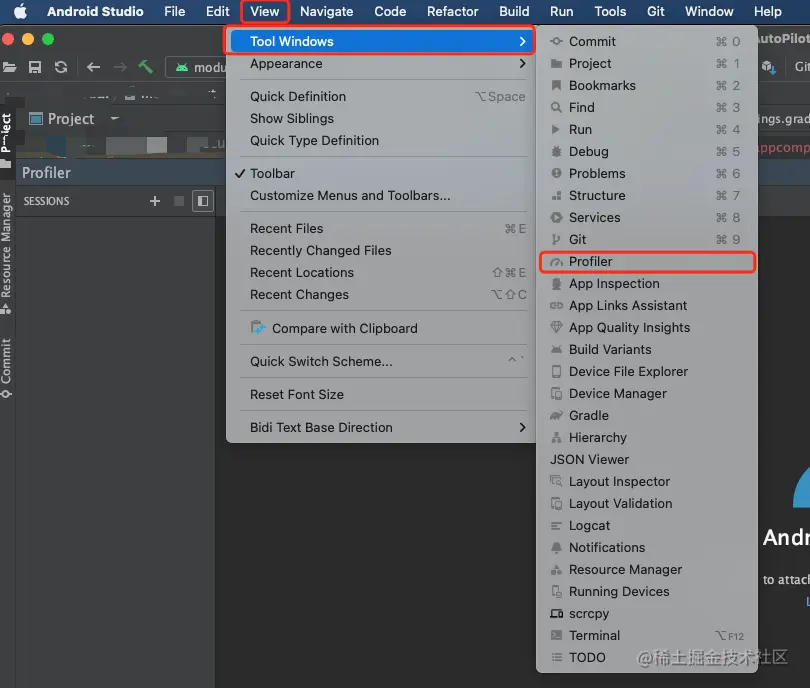Click the Compare with Clipboard icon
Screen dimensions: 810x688
(x=258, y=327)
